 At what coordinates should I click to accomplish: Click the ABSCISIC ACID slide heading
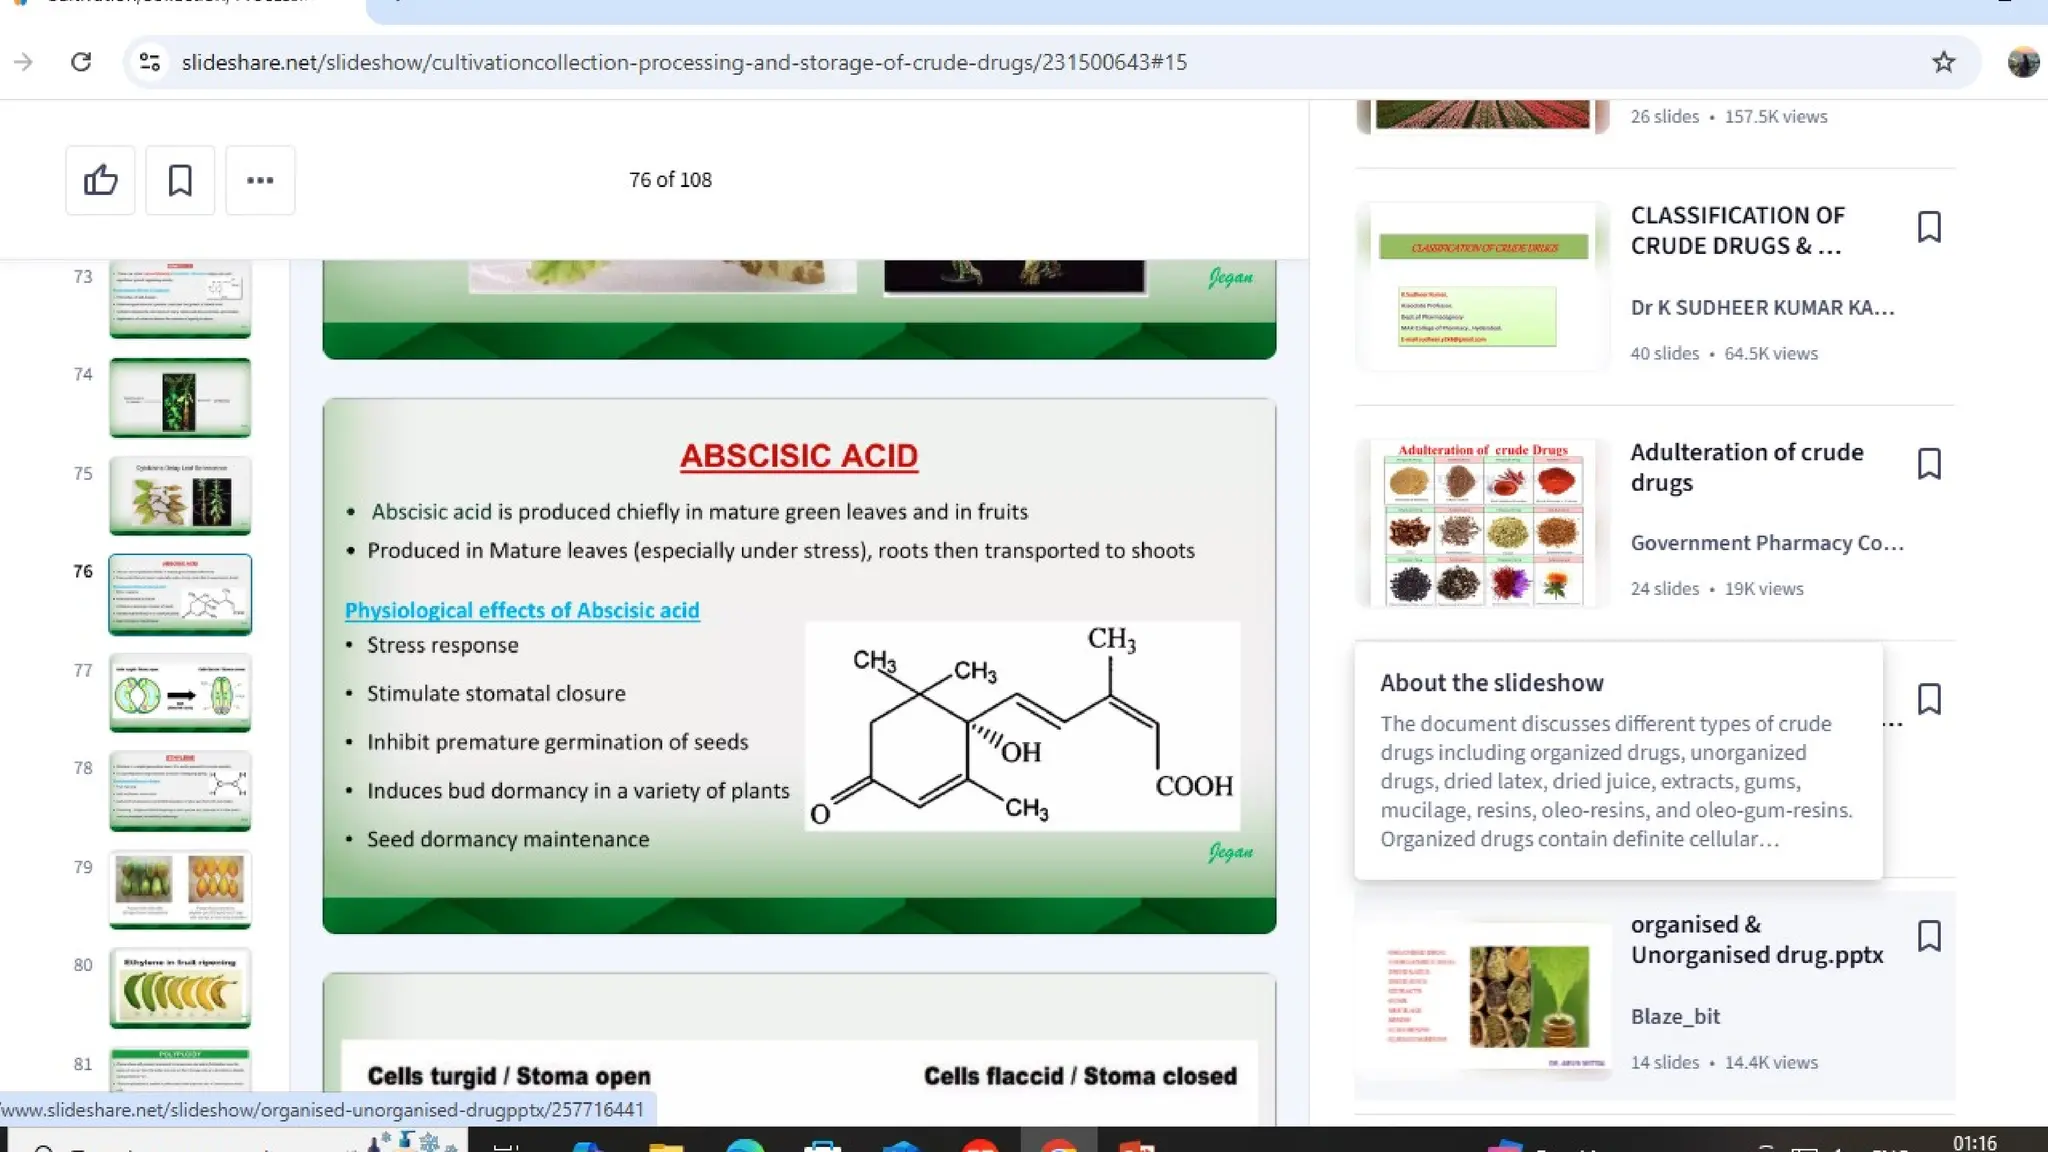pyautogui.click(x=799, y=456)
